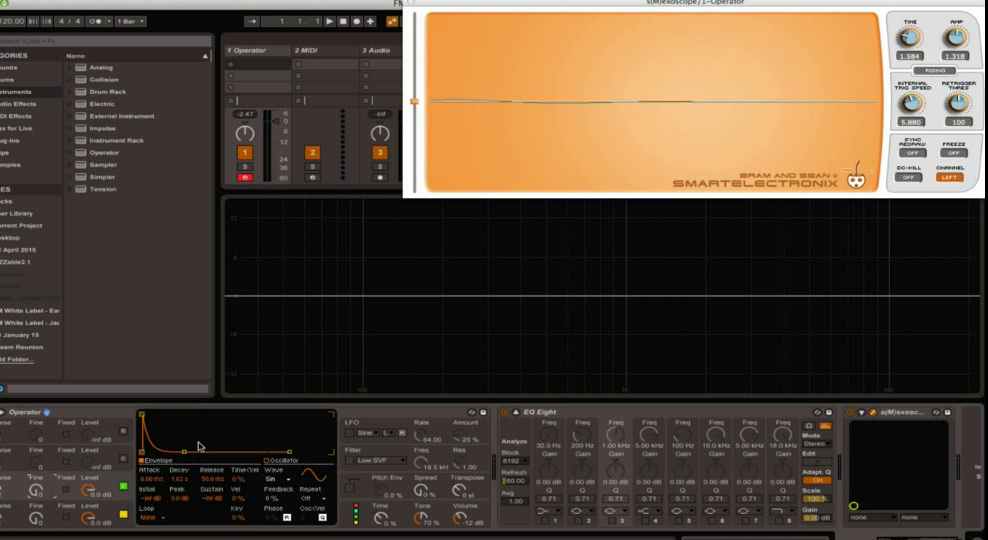This screenshot has height=540, width=988.
Task: Click the Retrigger Thres knob
Action: (x=958, y=103)
